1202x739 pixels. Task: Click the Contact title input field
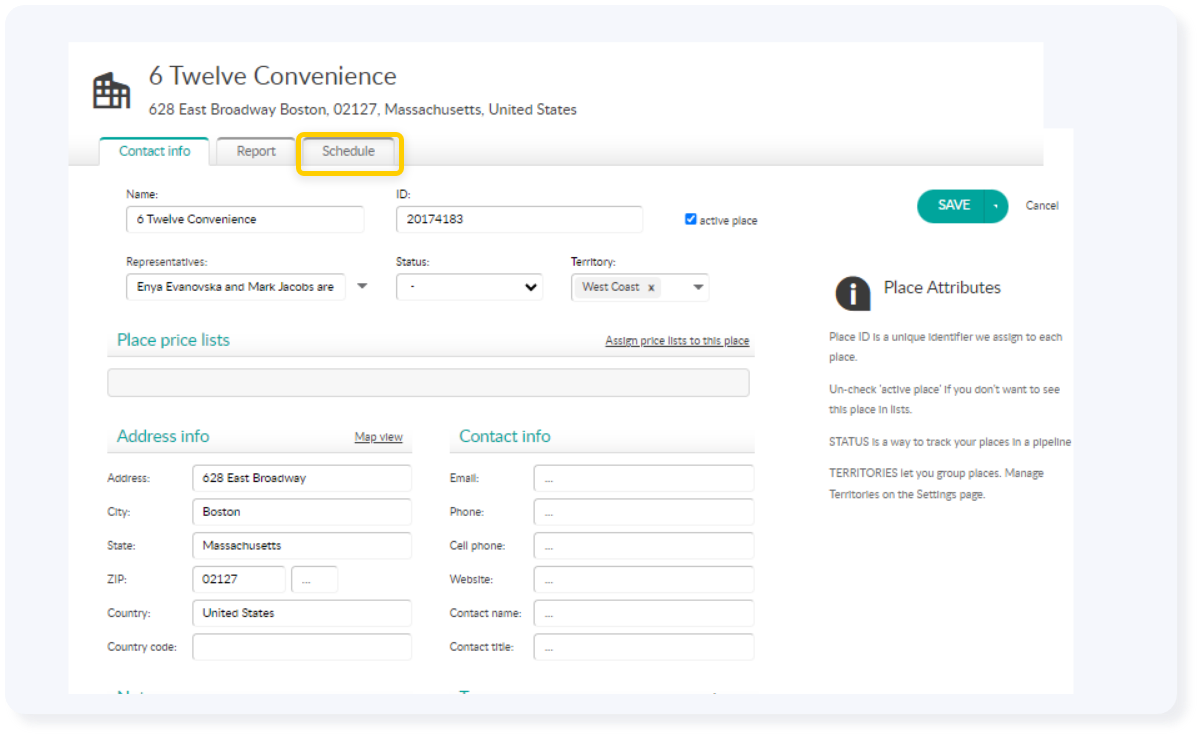644,647
